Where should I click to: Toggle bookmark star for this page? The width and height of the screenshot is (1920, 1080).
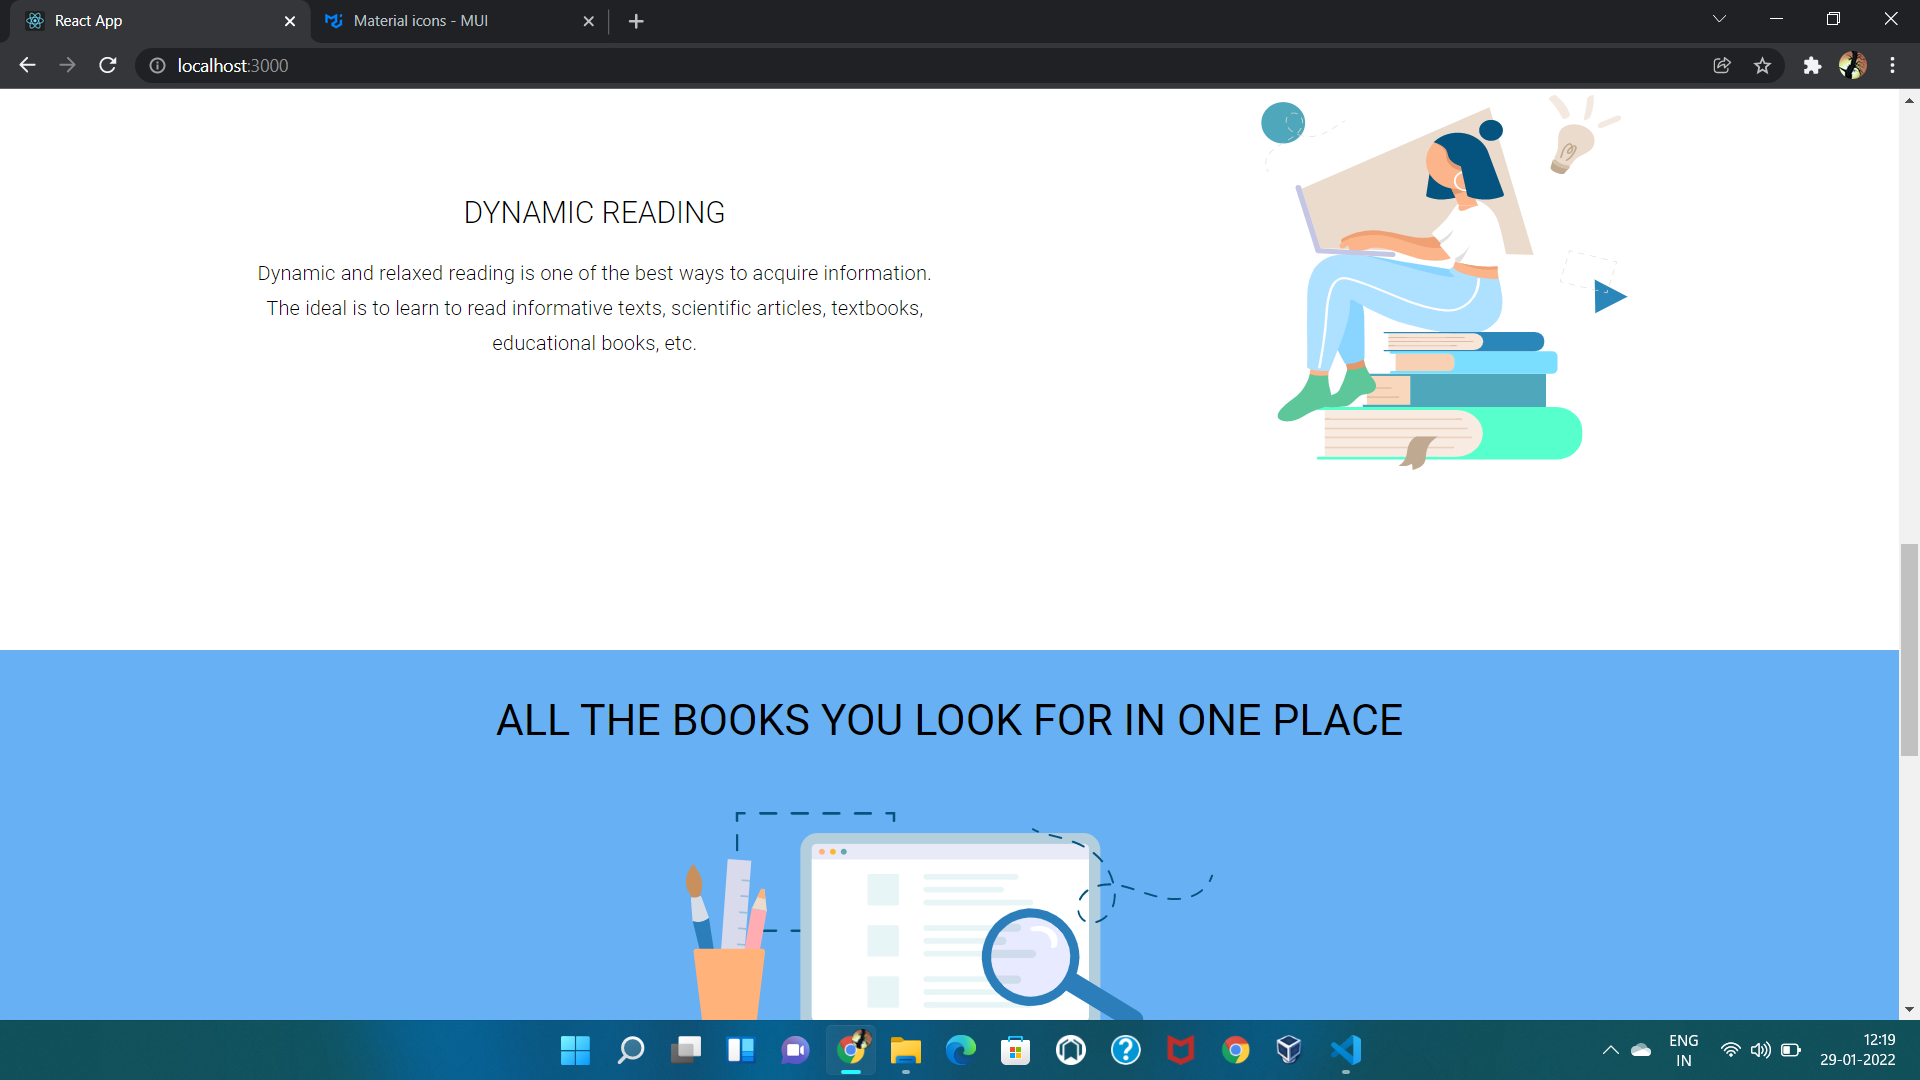click(1763, 65)
